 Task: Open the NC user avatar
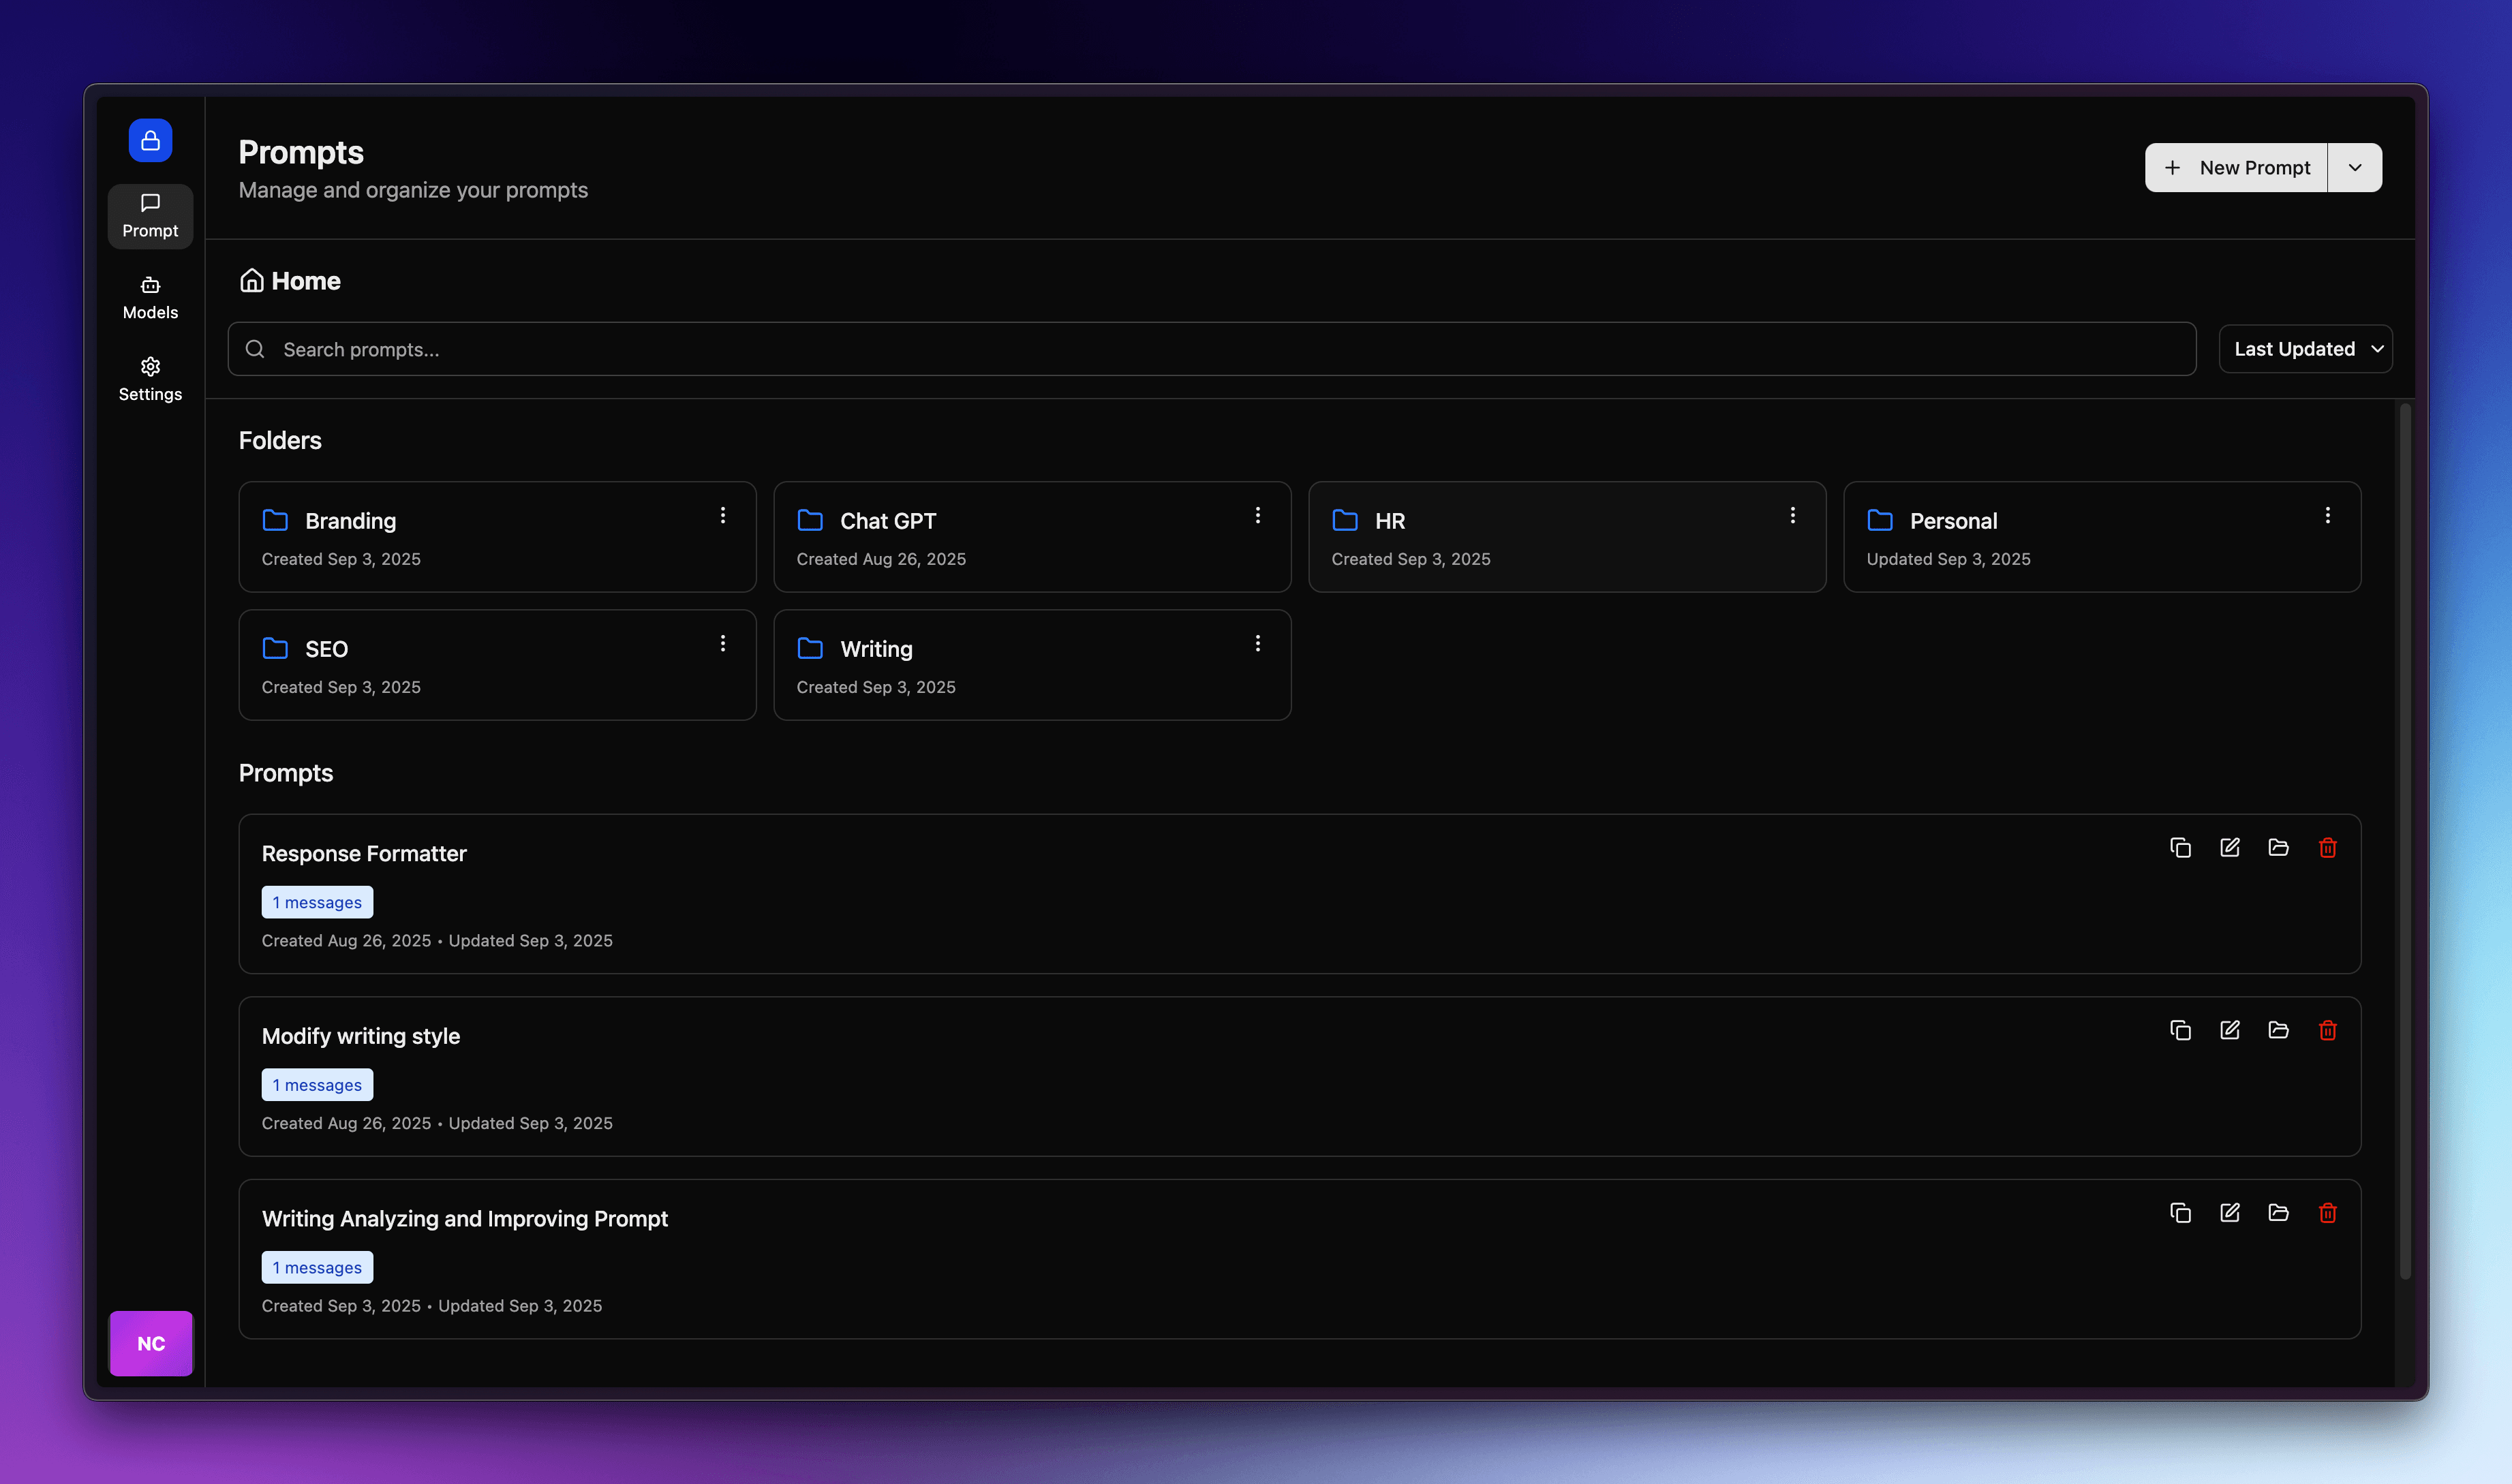click(x=150, y=1343)
